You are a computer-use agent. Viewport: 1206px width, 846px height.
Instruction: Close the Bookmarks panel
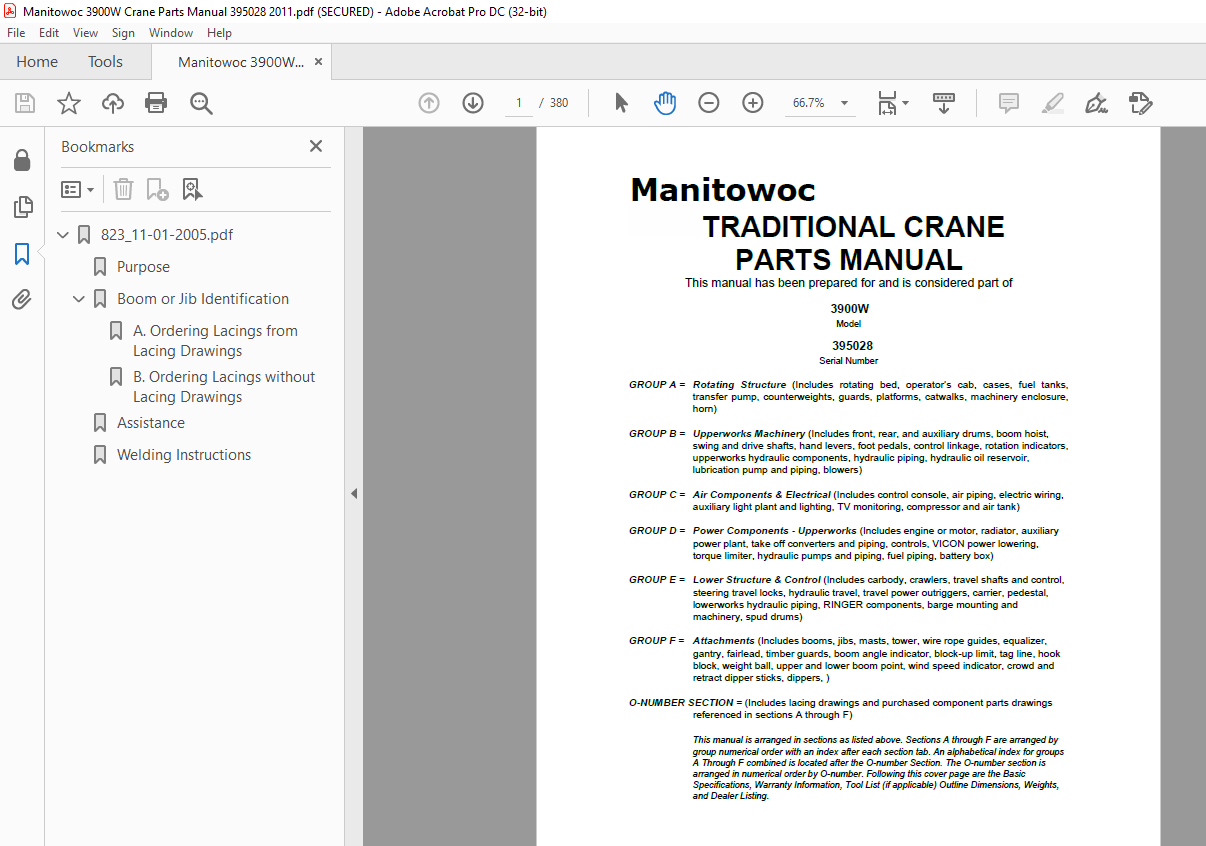316,146
